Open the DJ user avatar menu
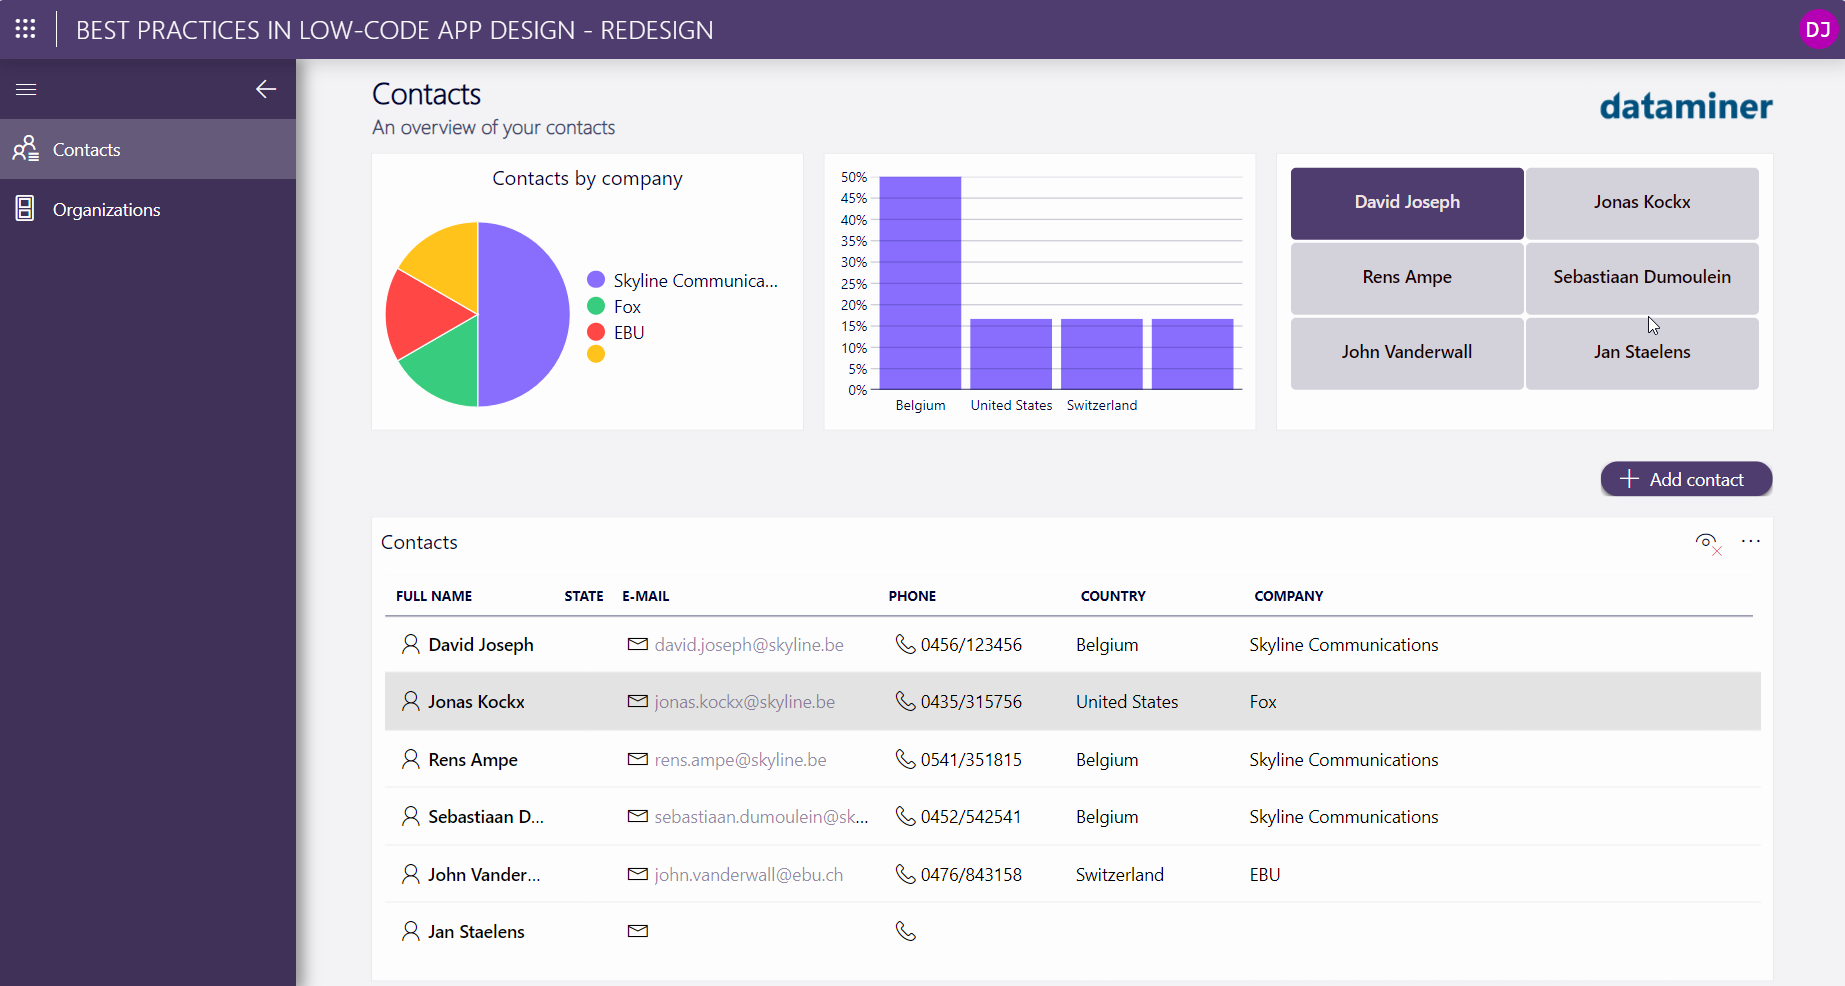Viewport: 1845px width, 986px height. [x=1817, y=30]
